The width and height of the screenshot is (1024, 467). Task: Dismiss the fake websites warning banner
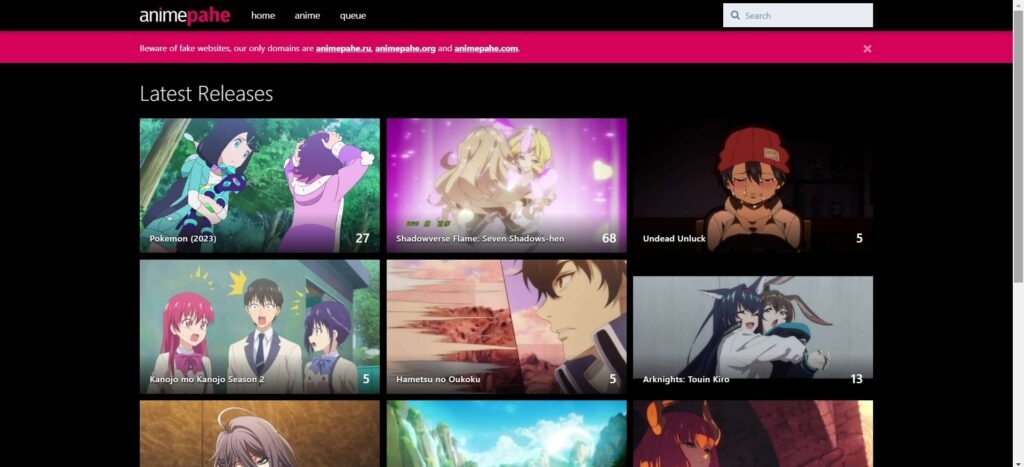pyautogui.click(x=867, y=48)
